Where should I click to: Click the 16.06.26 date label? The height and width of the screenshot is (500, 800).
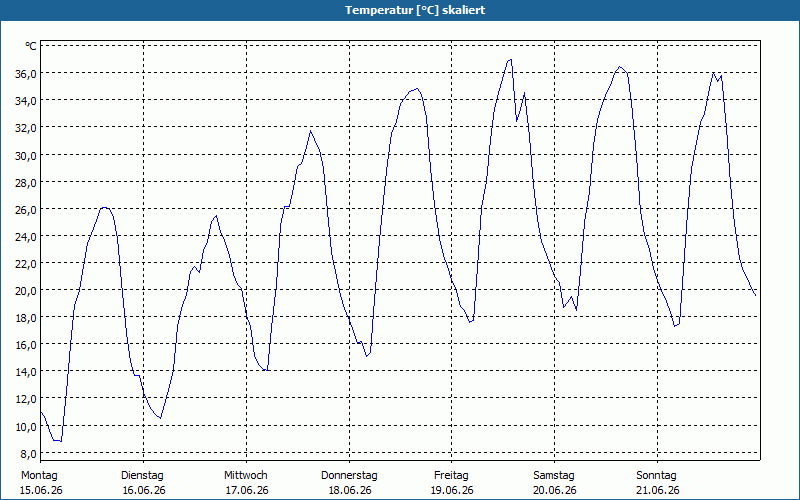point(144,490)
